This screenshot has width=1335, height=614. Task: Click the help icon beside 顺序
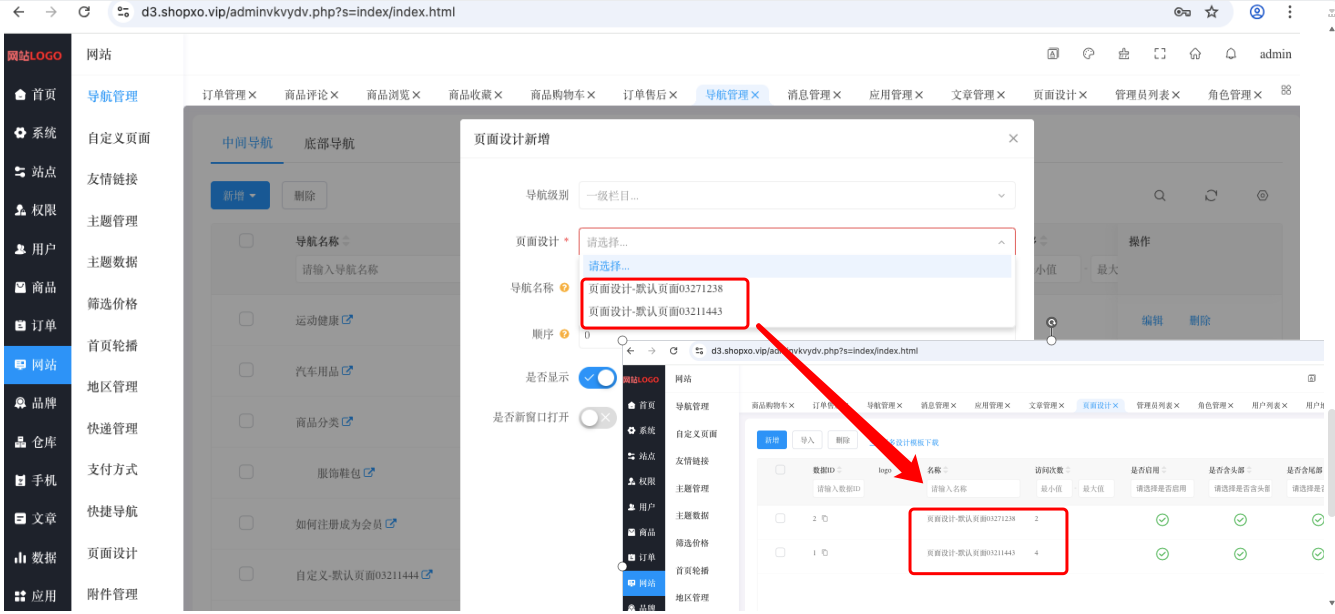565,334
